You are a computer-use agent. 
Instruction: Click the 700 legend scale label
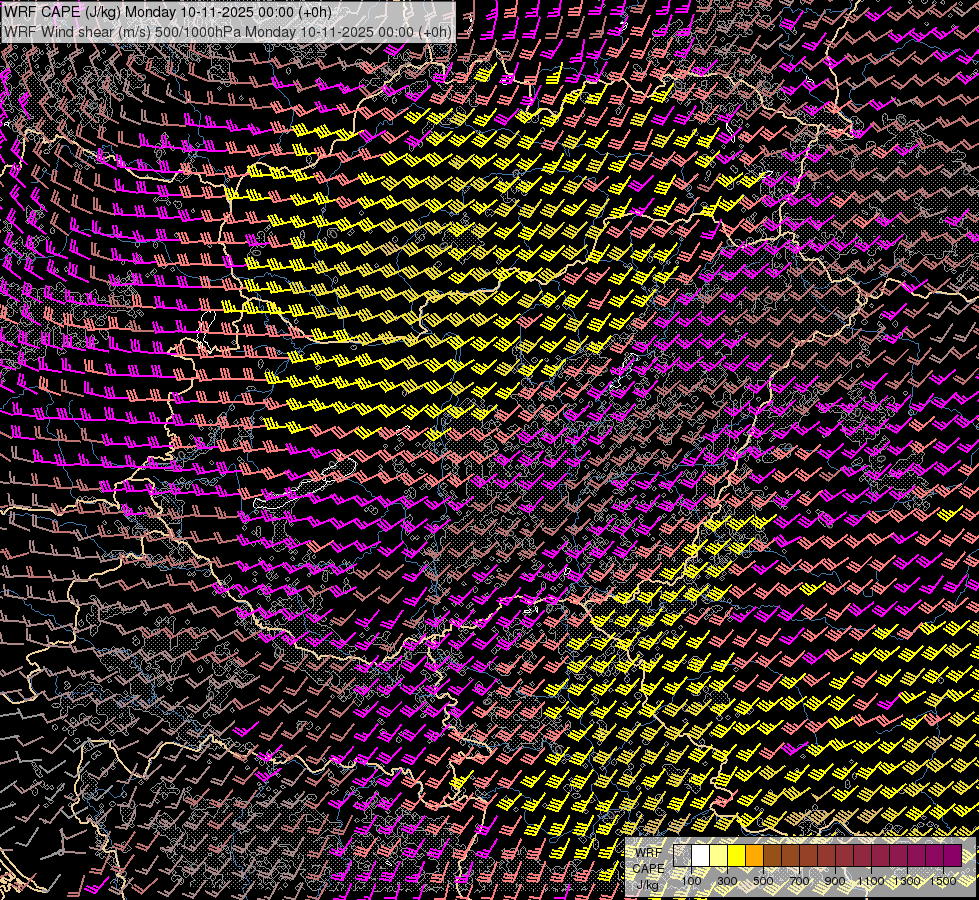pos(799,880)
